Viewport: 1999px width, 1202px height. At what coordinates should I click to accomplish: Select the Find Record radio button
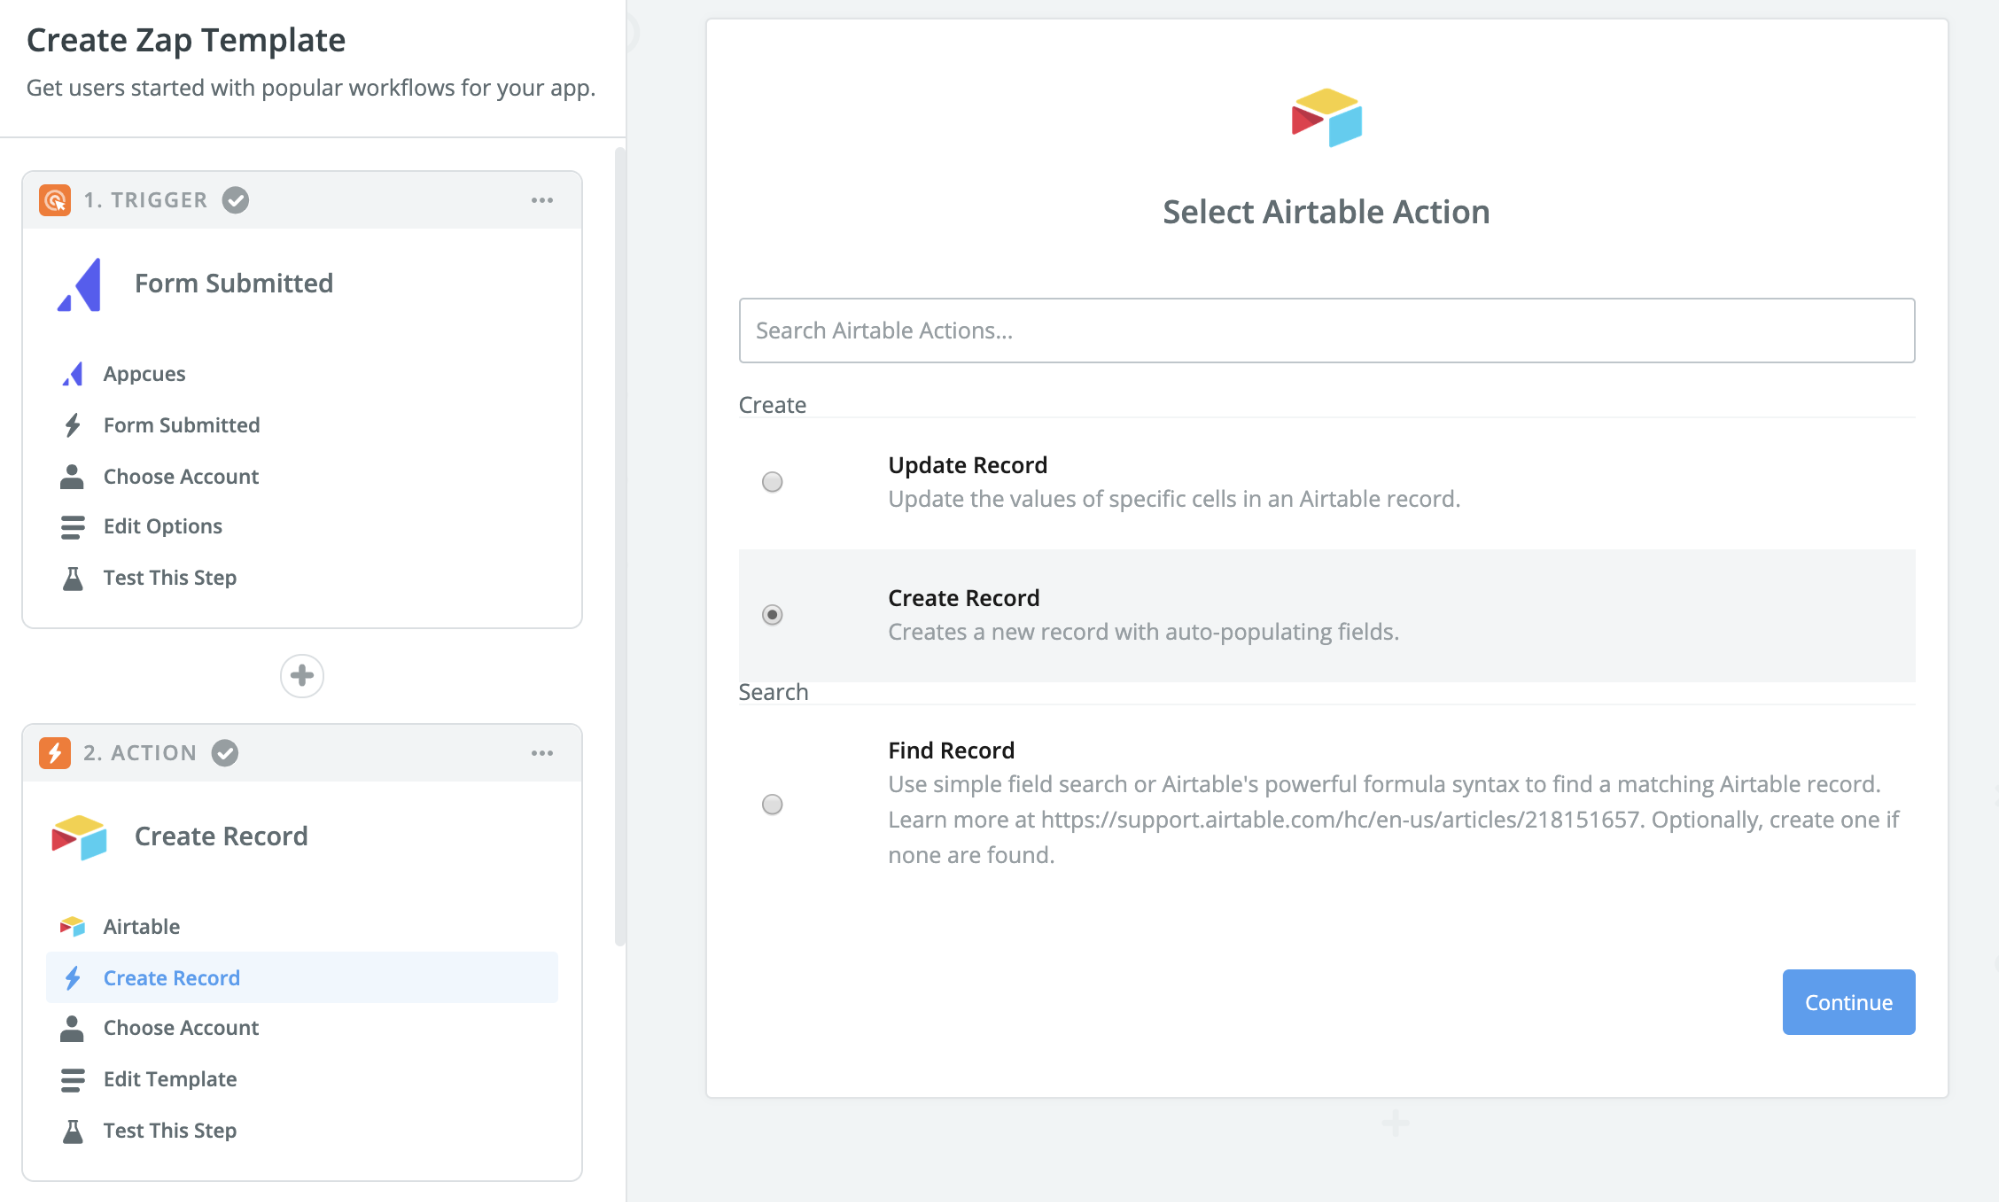tap(772, 805)
